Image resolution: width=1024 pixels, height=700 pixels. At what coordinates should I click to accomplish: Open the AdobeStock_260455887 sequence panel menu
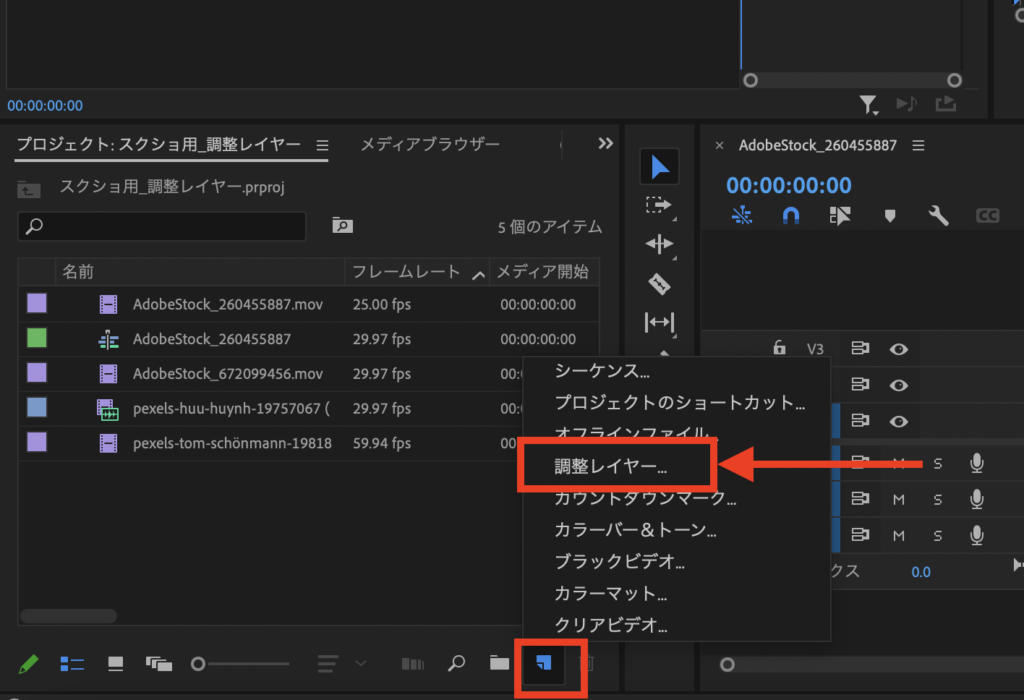click(918, 145)
